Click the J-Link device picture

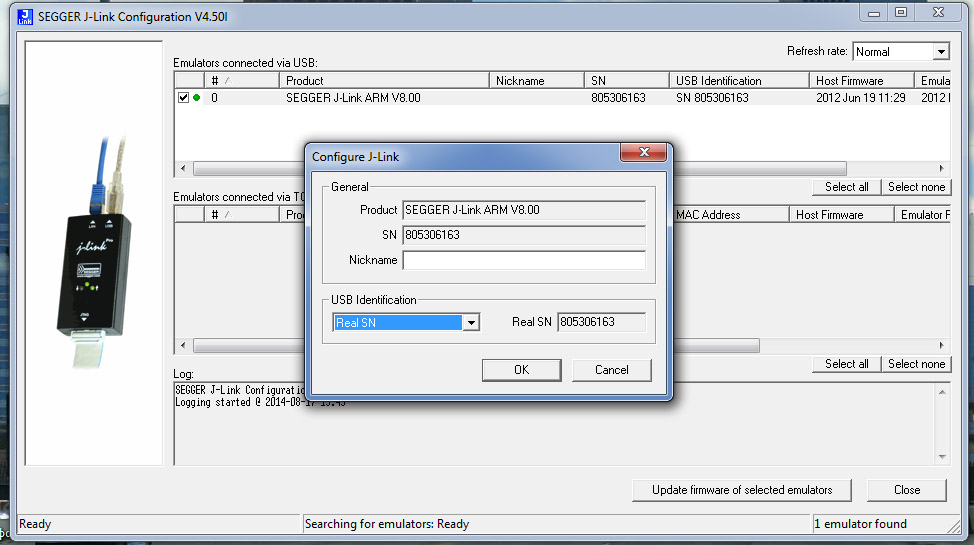94,254
